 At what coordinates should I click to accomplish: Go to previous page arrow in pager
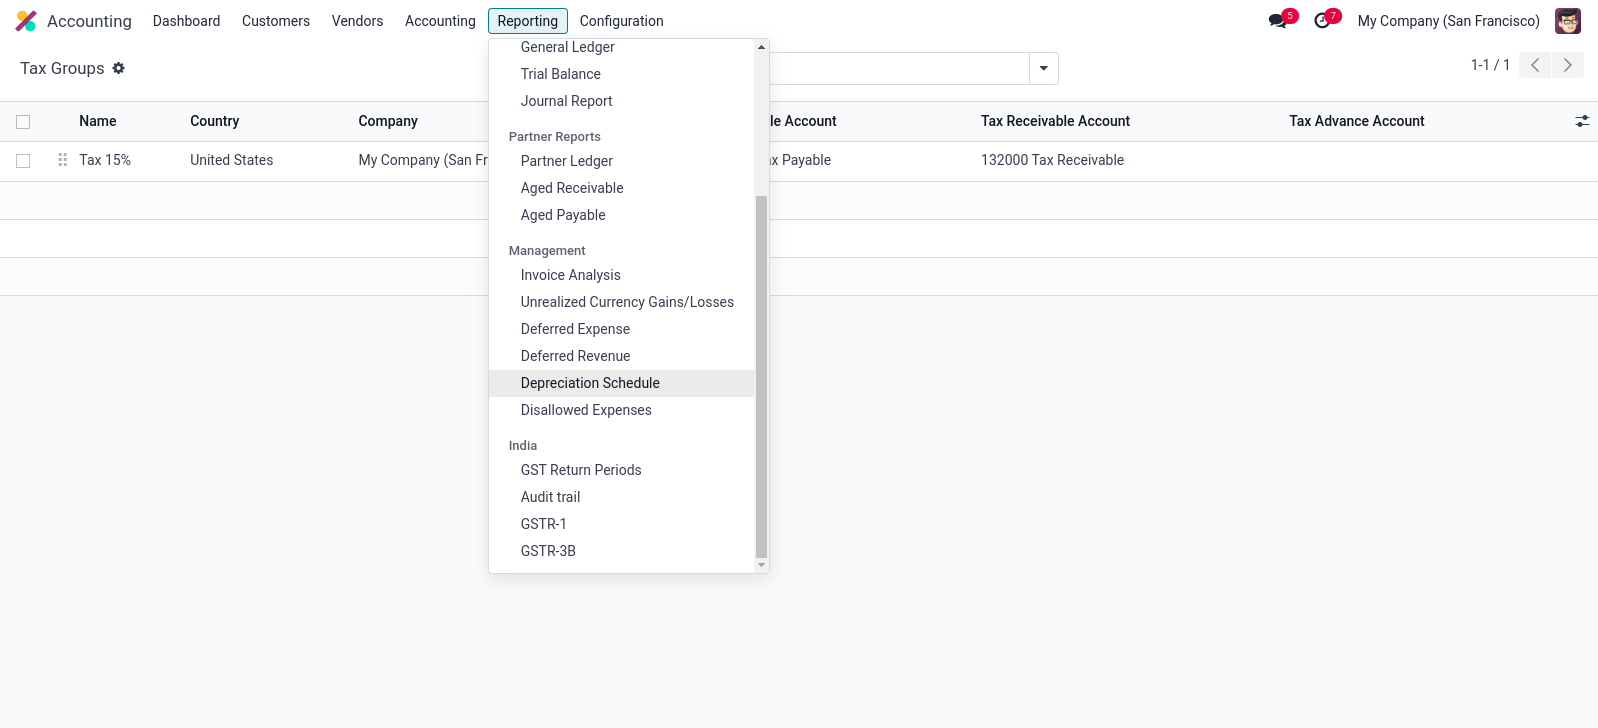(x=1535, y=65)
